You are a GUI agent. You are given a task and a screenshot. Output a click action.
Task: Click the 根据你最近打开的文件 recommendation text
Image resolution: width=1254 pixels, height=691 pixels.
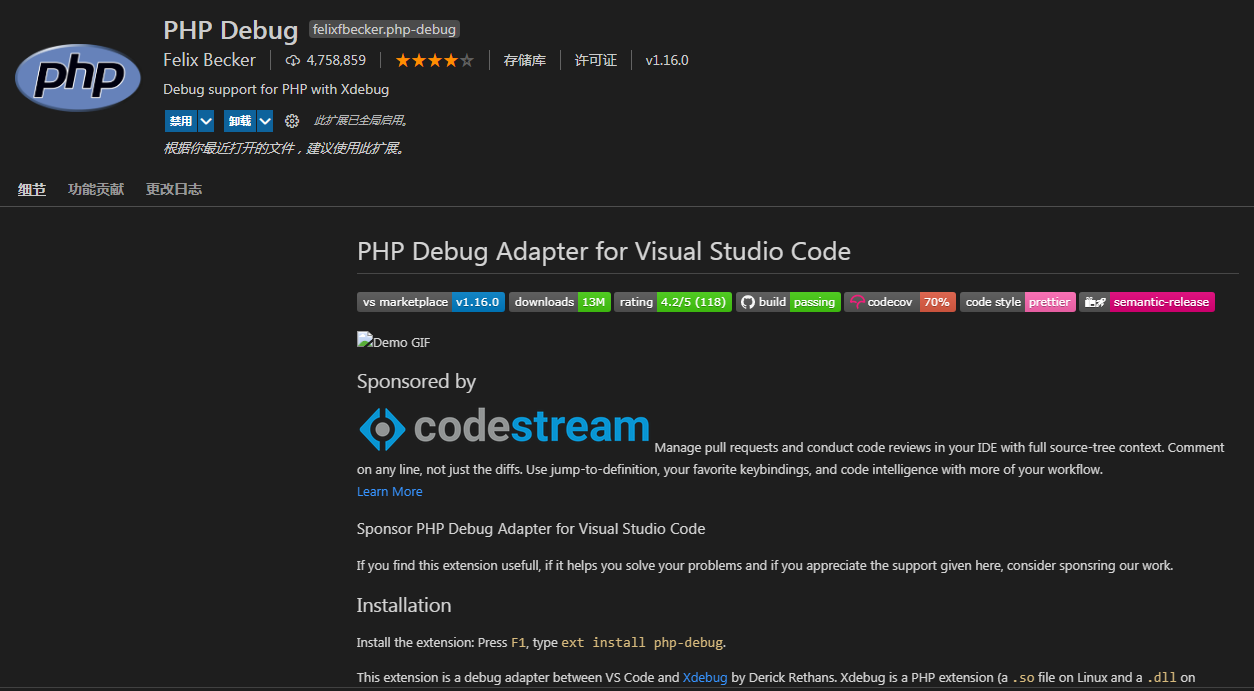point(283,148)
